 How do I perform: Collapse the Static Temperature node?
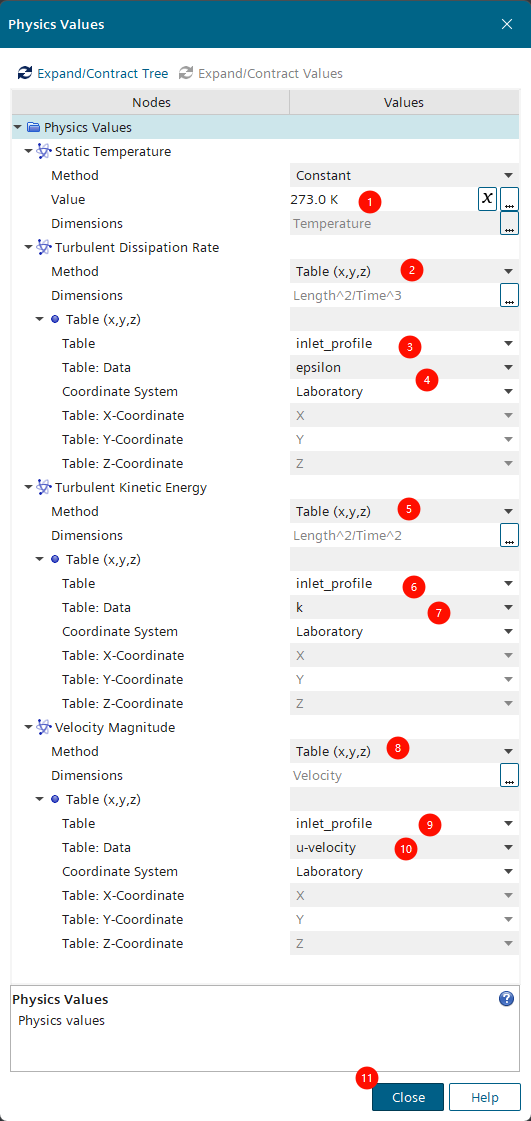point(29,152)
